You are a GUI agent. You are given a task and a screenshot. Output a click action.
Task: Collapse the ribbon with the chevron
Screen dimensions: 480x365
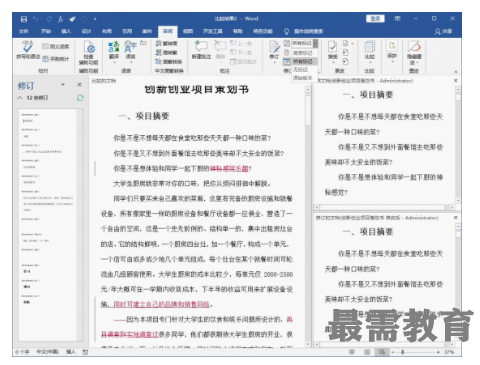[455, 72]
